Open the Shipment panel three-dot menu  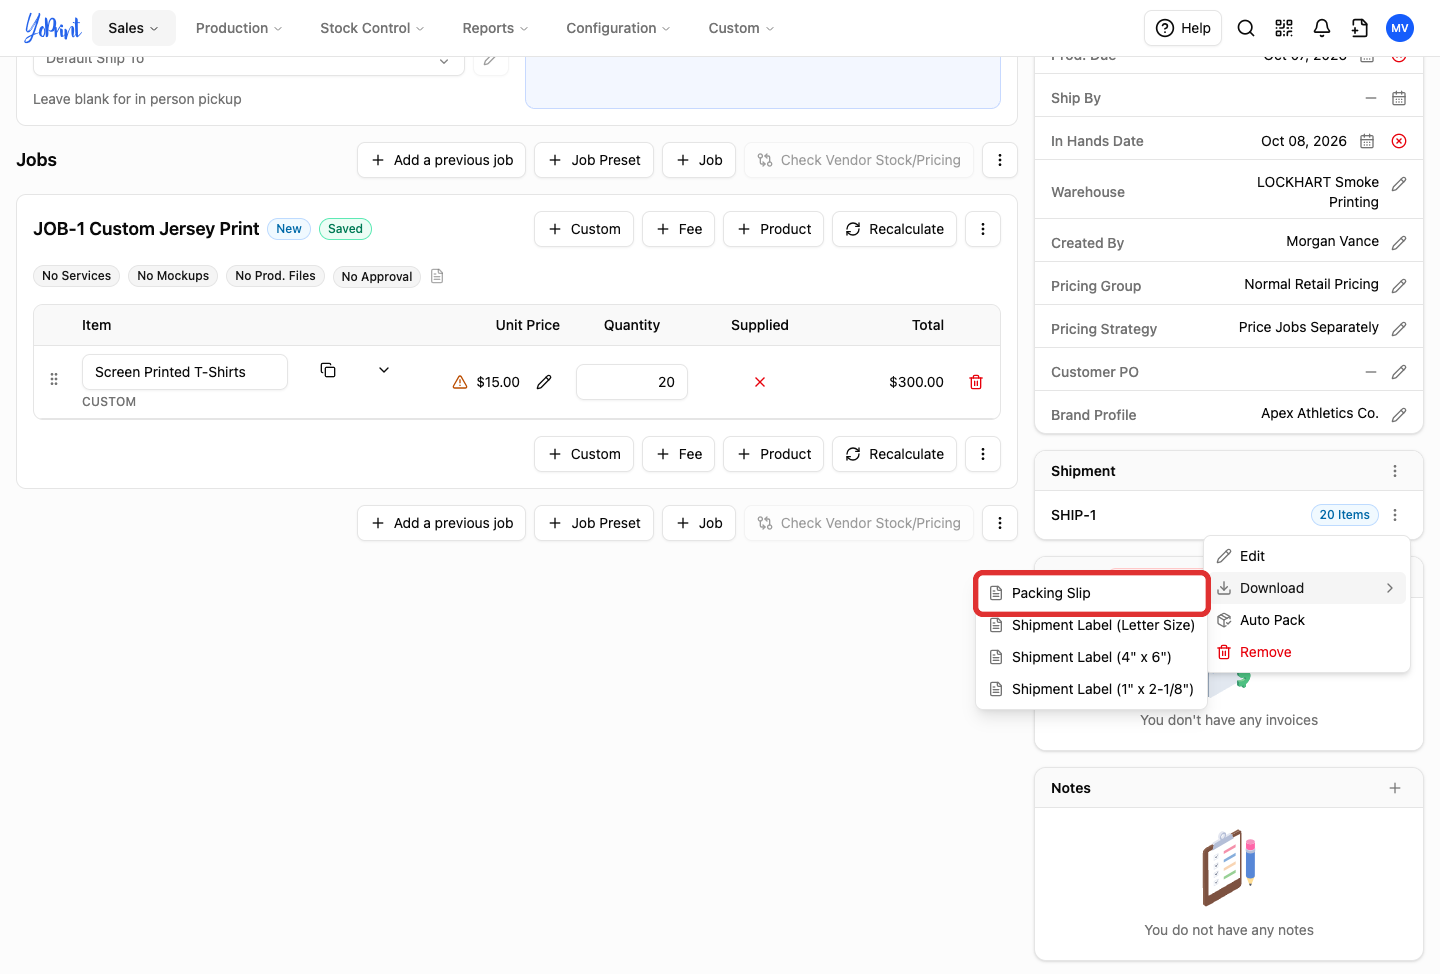(1395, 471)
